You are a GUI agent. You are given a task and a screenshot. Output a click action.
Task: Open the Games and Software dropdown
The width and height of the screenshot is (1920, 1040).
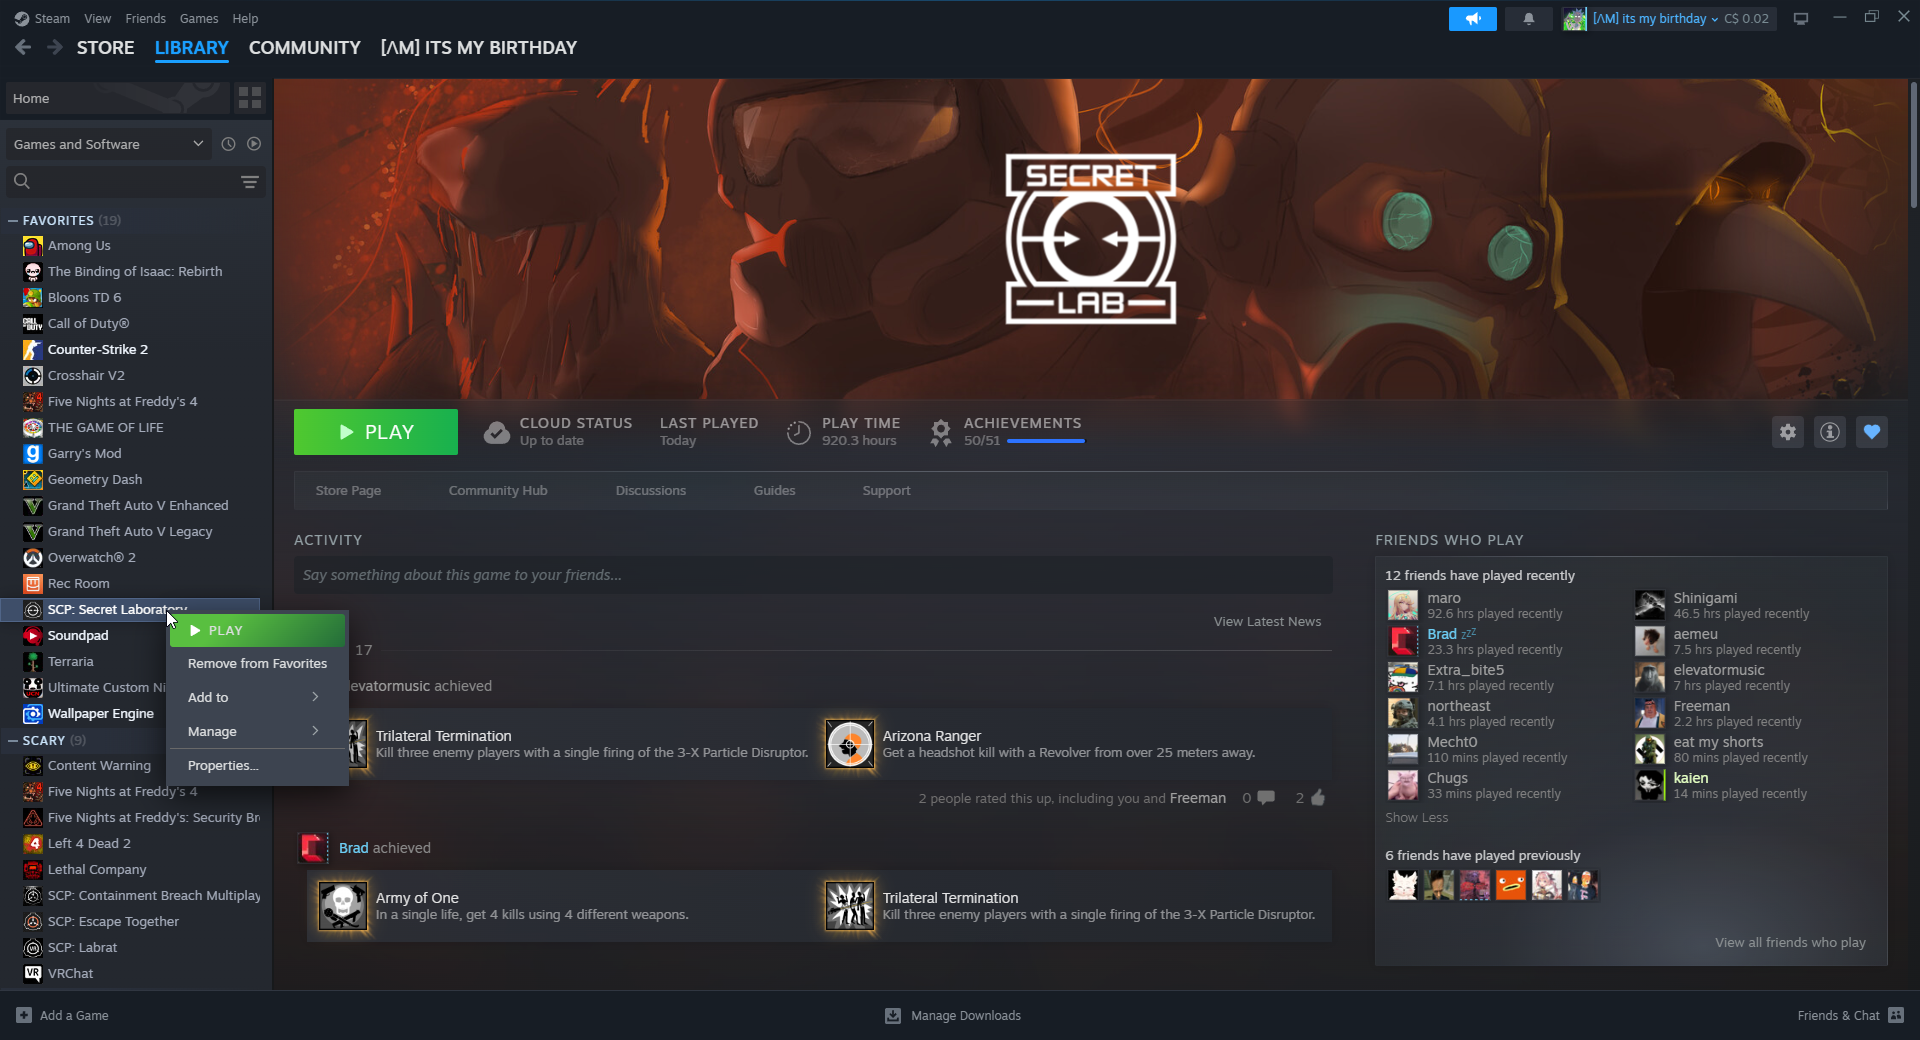click(x=108, y=144)
